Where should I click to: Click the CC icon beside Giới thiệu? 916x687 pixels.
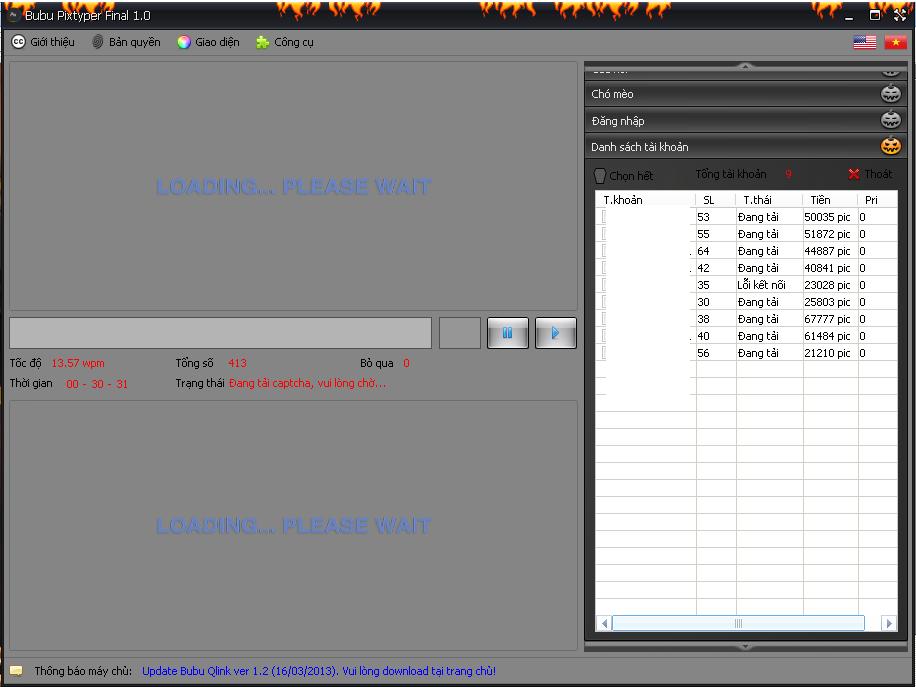pos(19,42)
